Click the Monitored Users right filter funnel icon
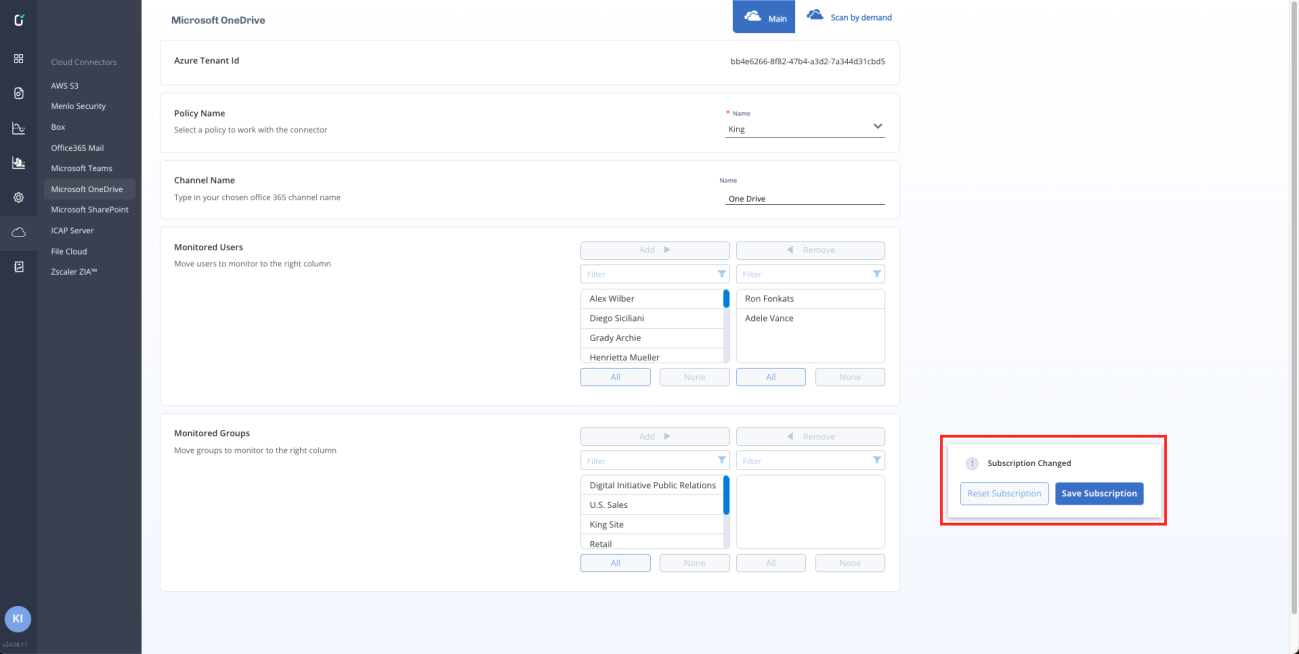 (877, 274)
